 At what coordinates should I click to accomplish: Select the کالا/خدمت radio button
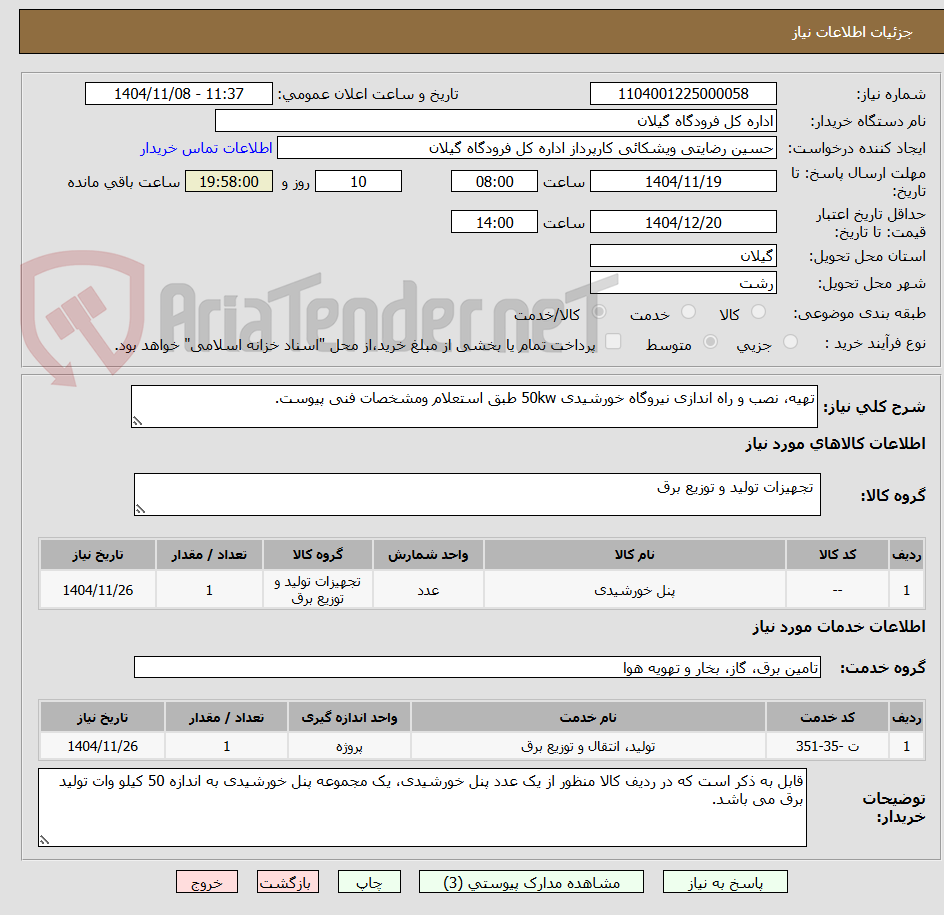599,312
